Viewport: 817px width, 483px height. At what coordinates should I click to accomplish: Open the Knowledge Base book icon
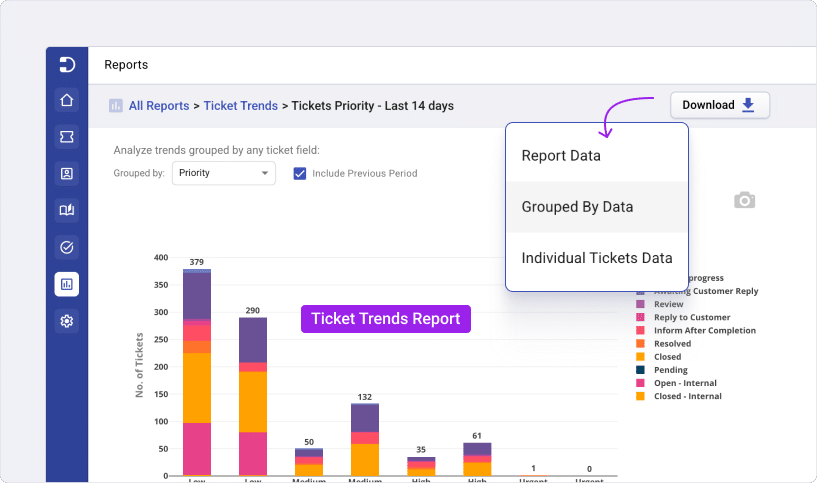[67, 210]
